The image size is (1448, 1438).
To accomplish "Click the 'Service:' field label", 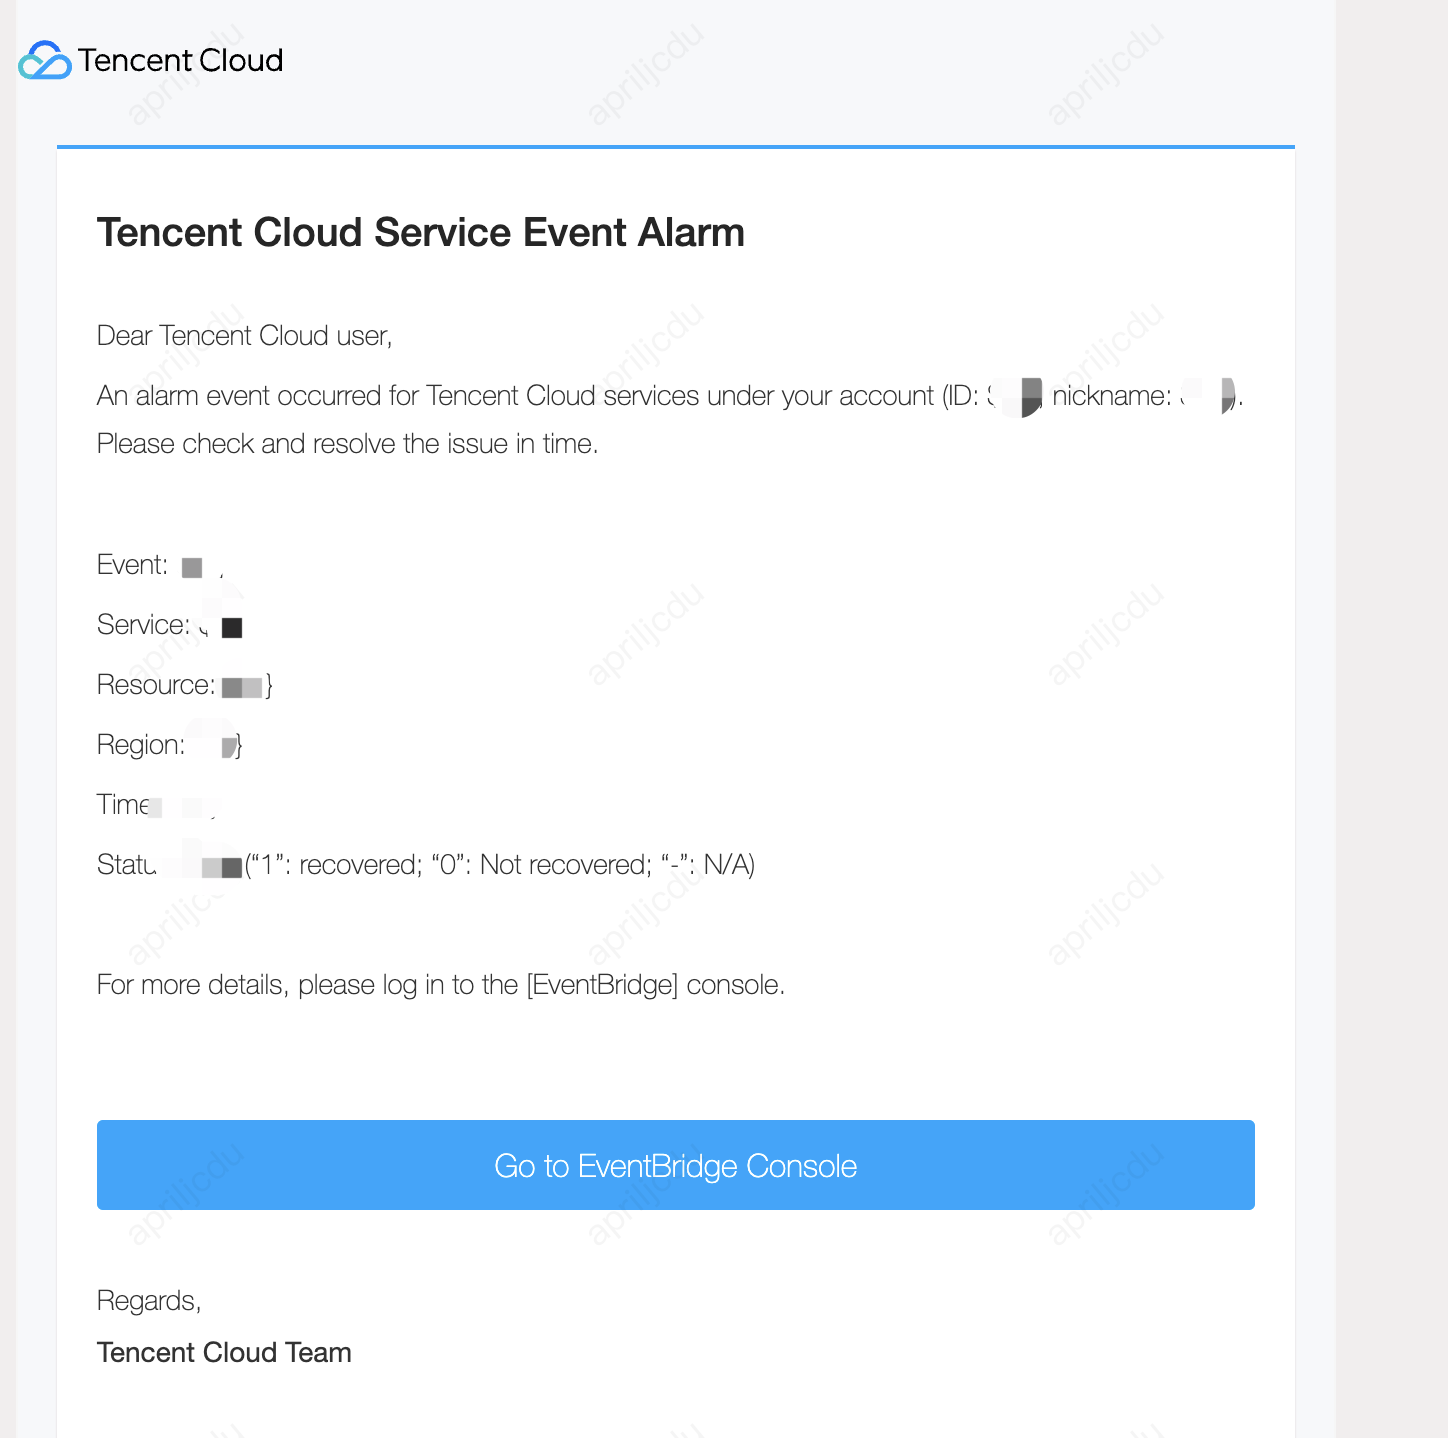I will click(144, 625).
